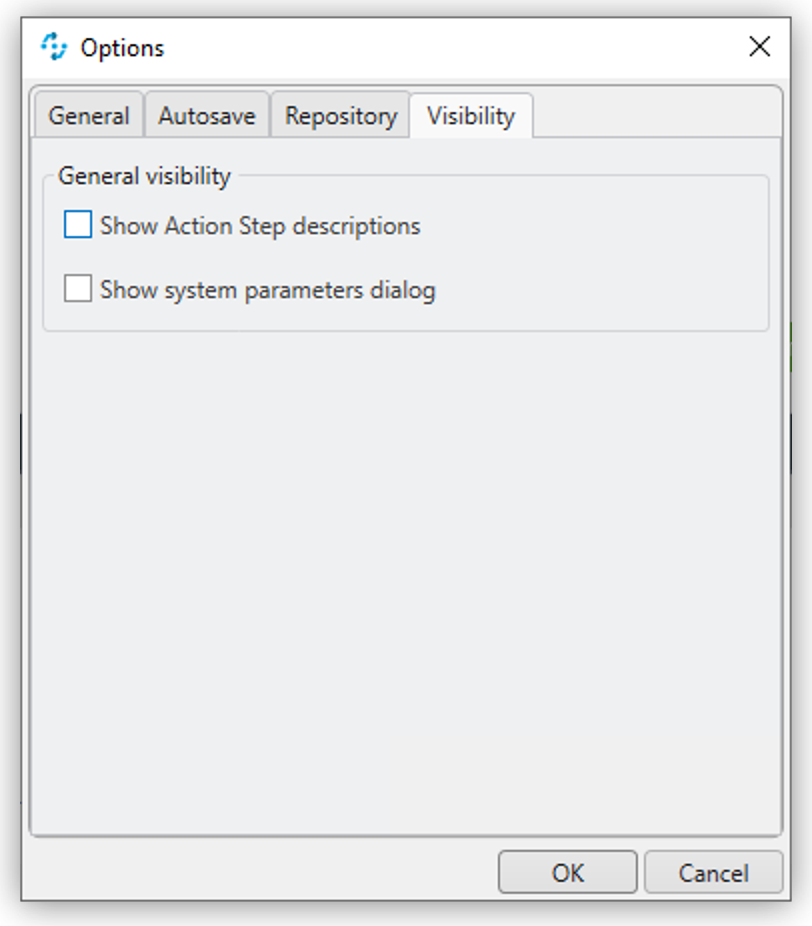Tick the checkbox next to Show Action Step descriptions
This screenshot has height=926, width=812.
79,225
